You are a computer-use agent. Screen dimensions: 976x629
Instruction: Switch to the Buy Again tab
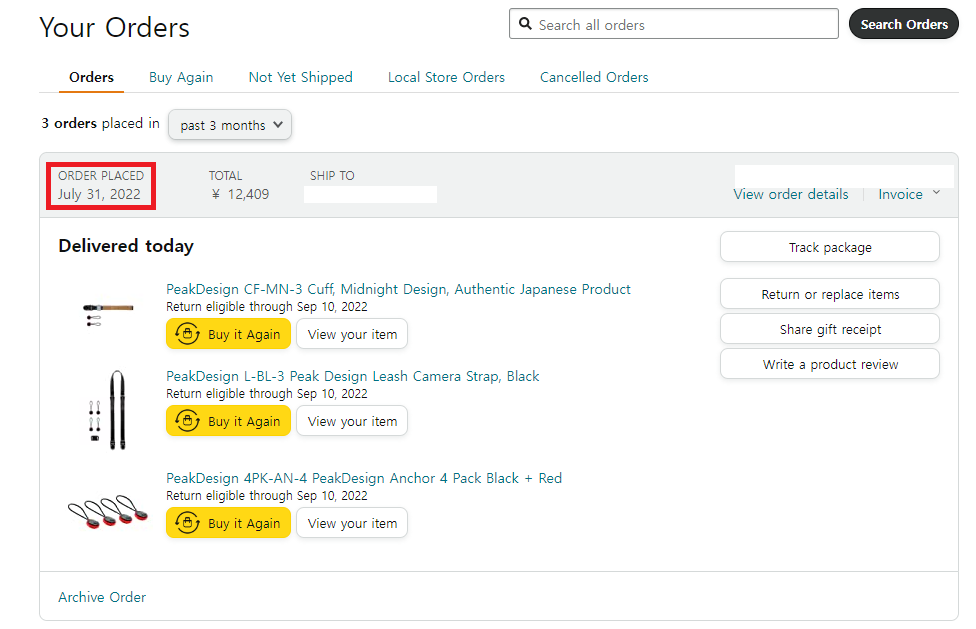pos(181,77)
